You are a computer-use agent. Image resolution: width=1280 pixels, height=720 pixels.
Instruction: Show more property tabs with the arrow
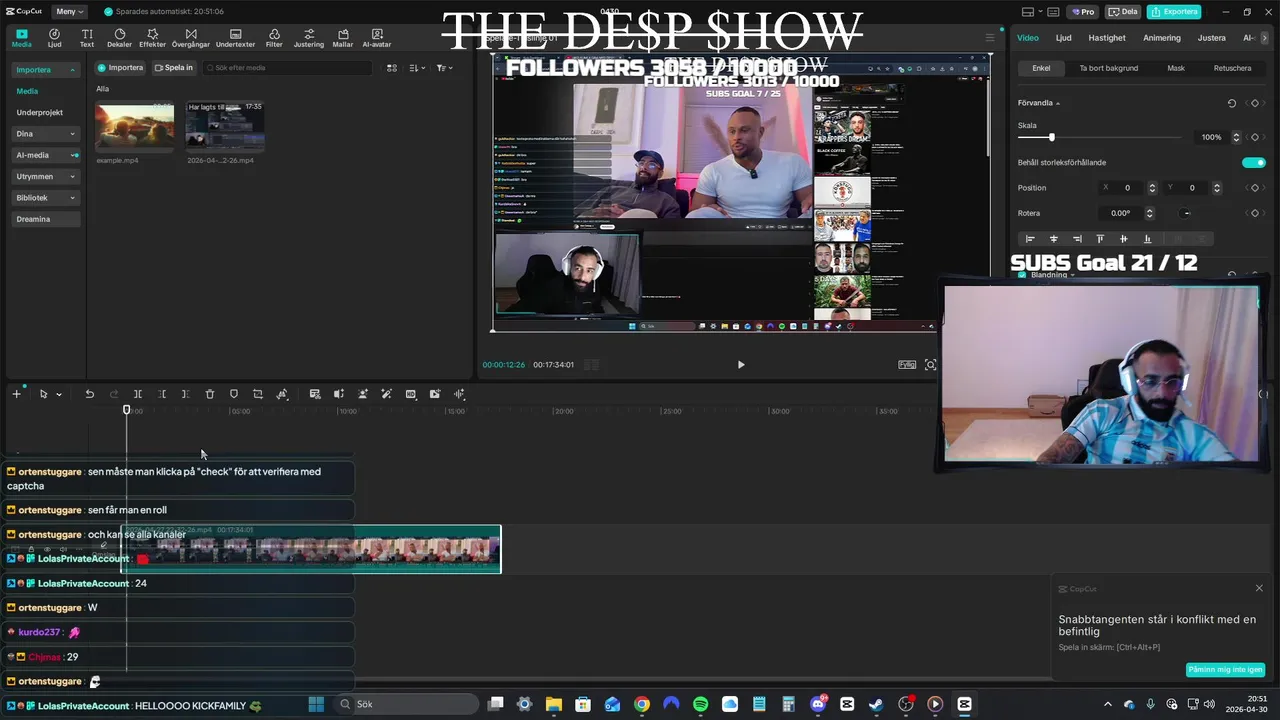(x=1265, y=38)
